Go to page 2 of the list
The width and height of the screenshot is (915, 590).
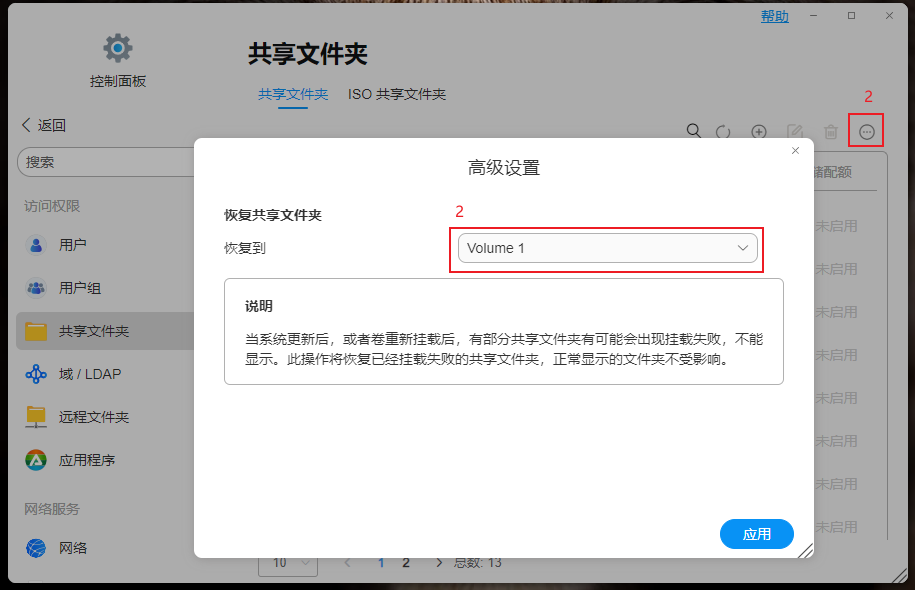[x=406, y=563]
